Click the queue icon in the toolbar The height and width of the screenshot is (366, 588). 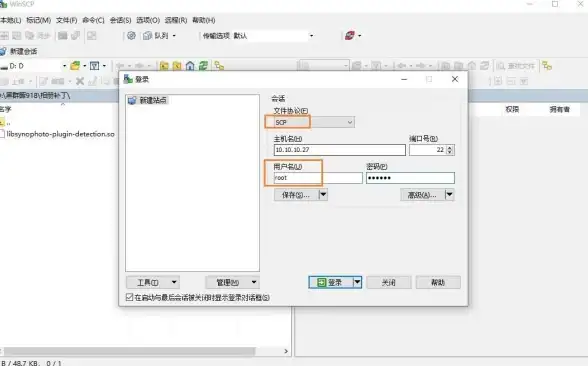tap(147, 36)
